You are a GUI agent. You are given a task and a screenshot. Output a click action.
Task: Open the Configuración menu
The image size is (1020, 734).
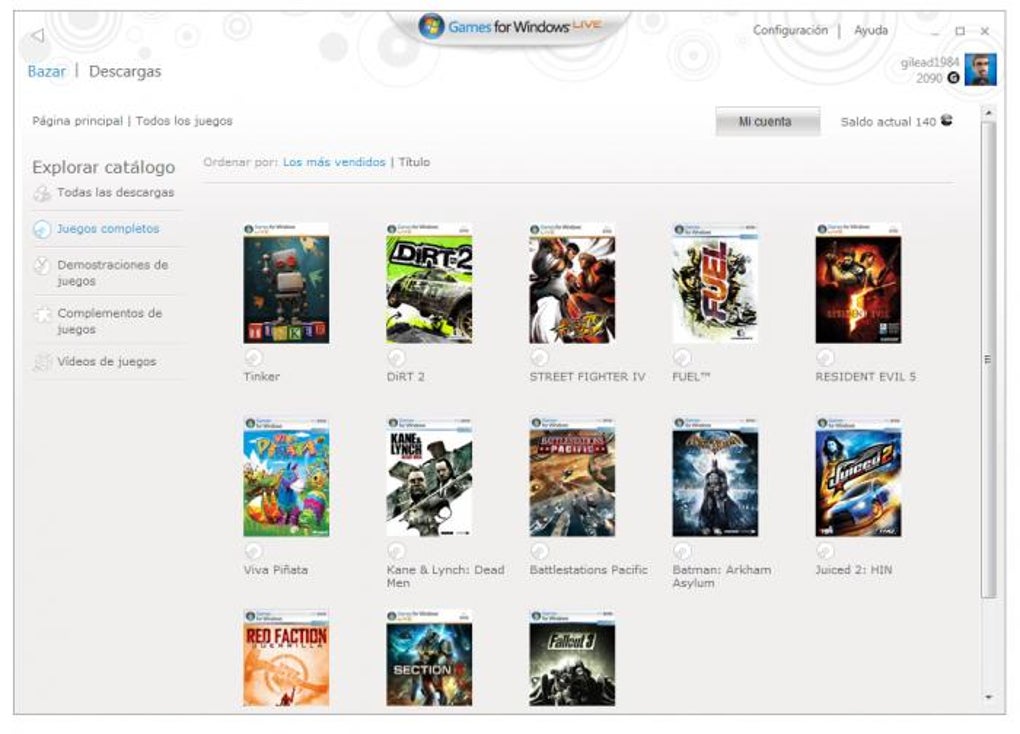click(790, 31)
